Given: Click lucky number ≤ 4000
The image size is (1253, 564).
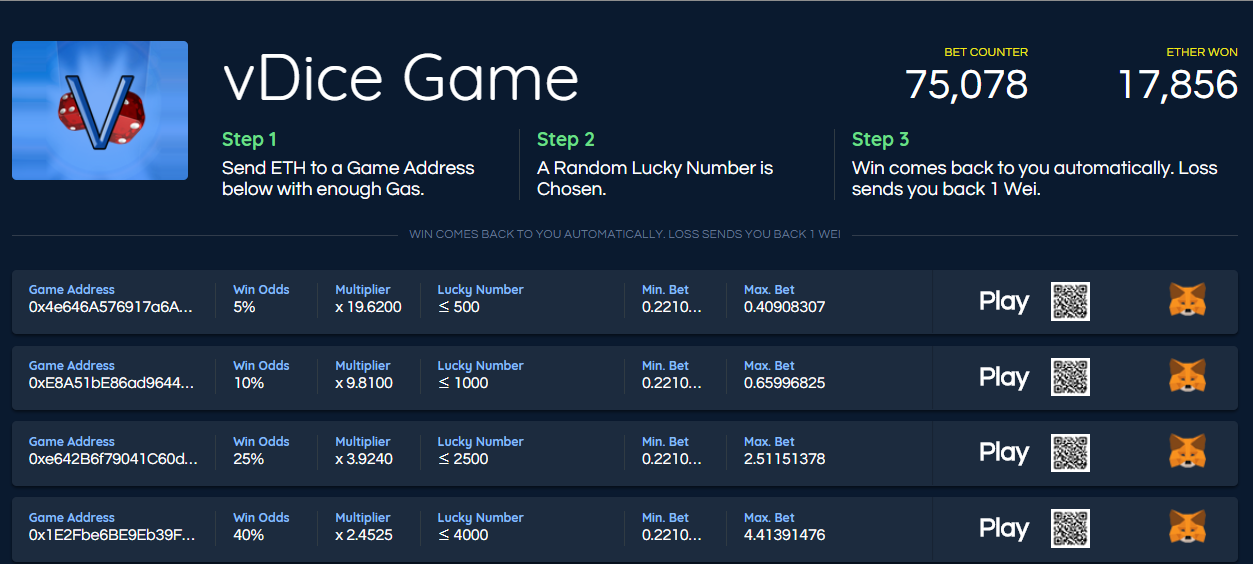Looking at the screenshot, I should coord(463,535).
